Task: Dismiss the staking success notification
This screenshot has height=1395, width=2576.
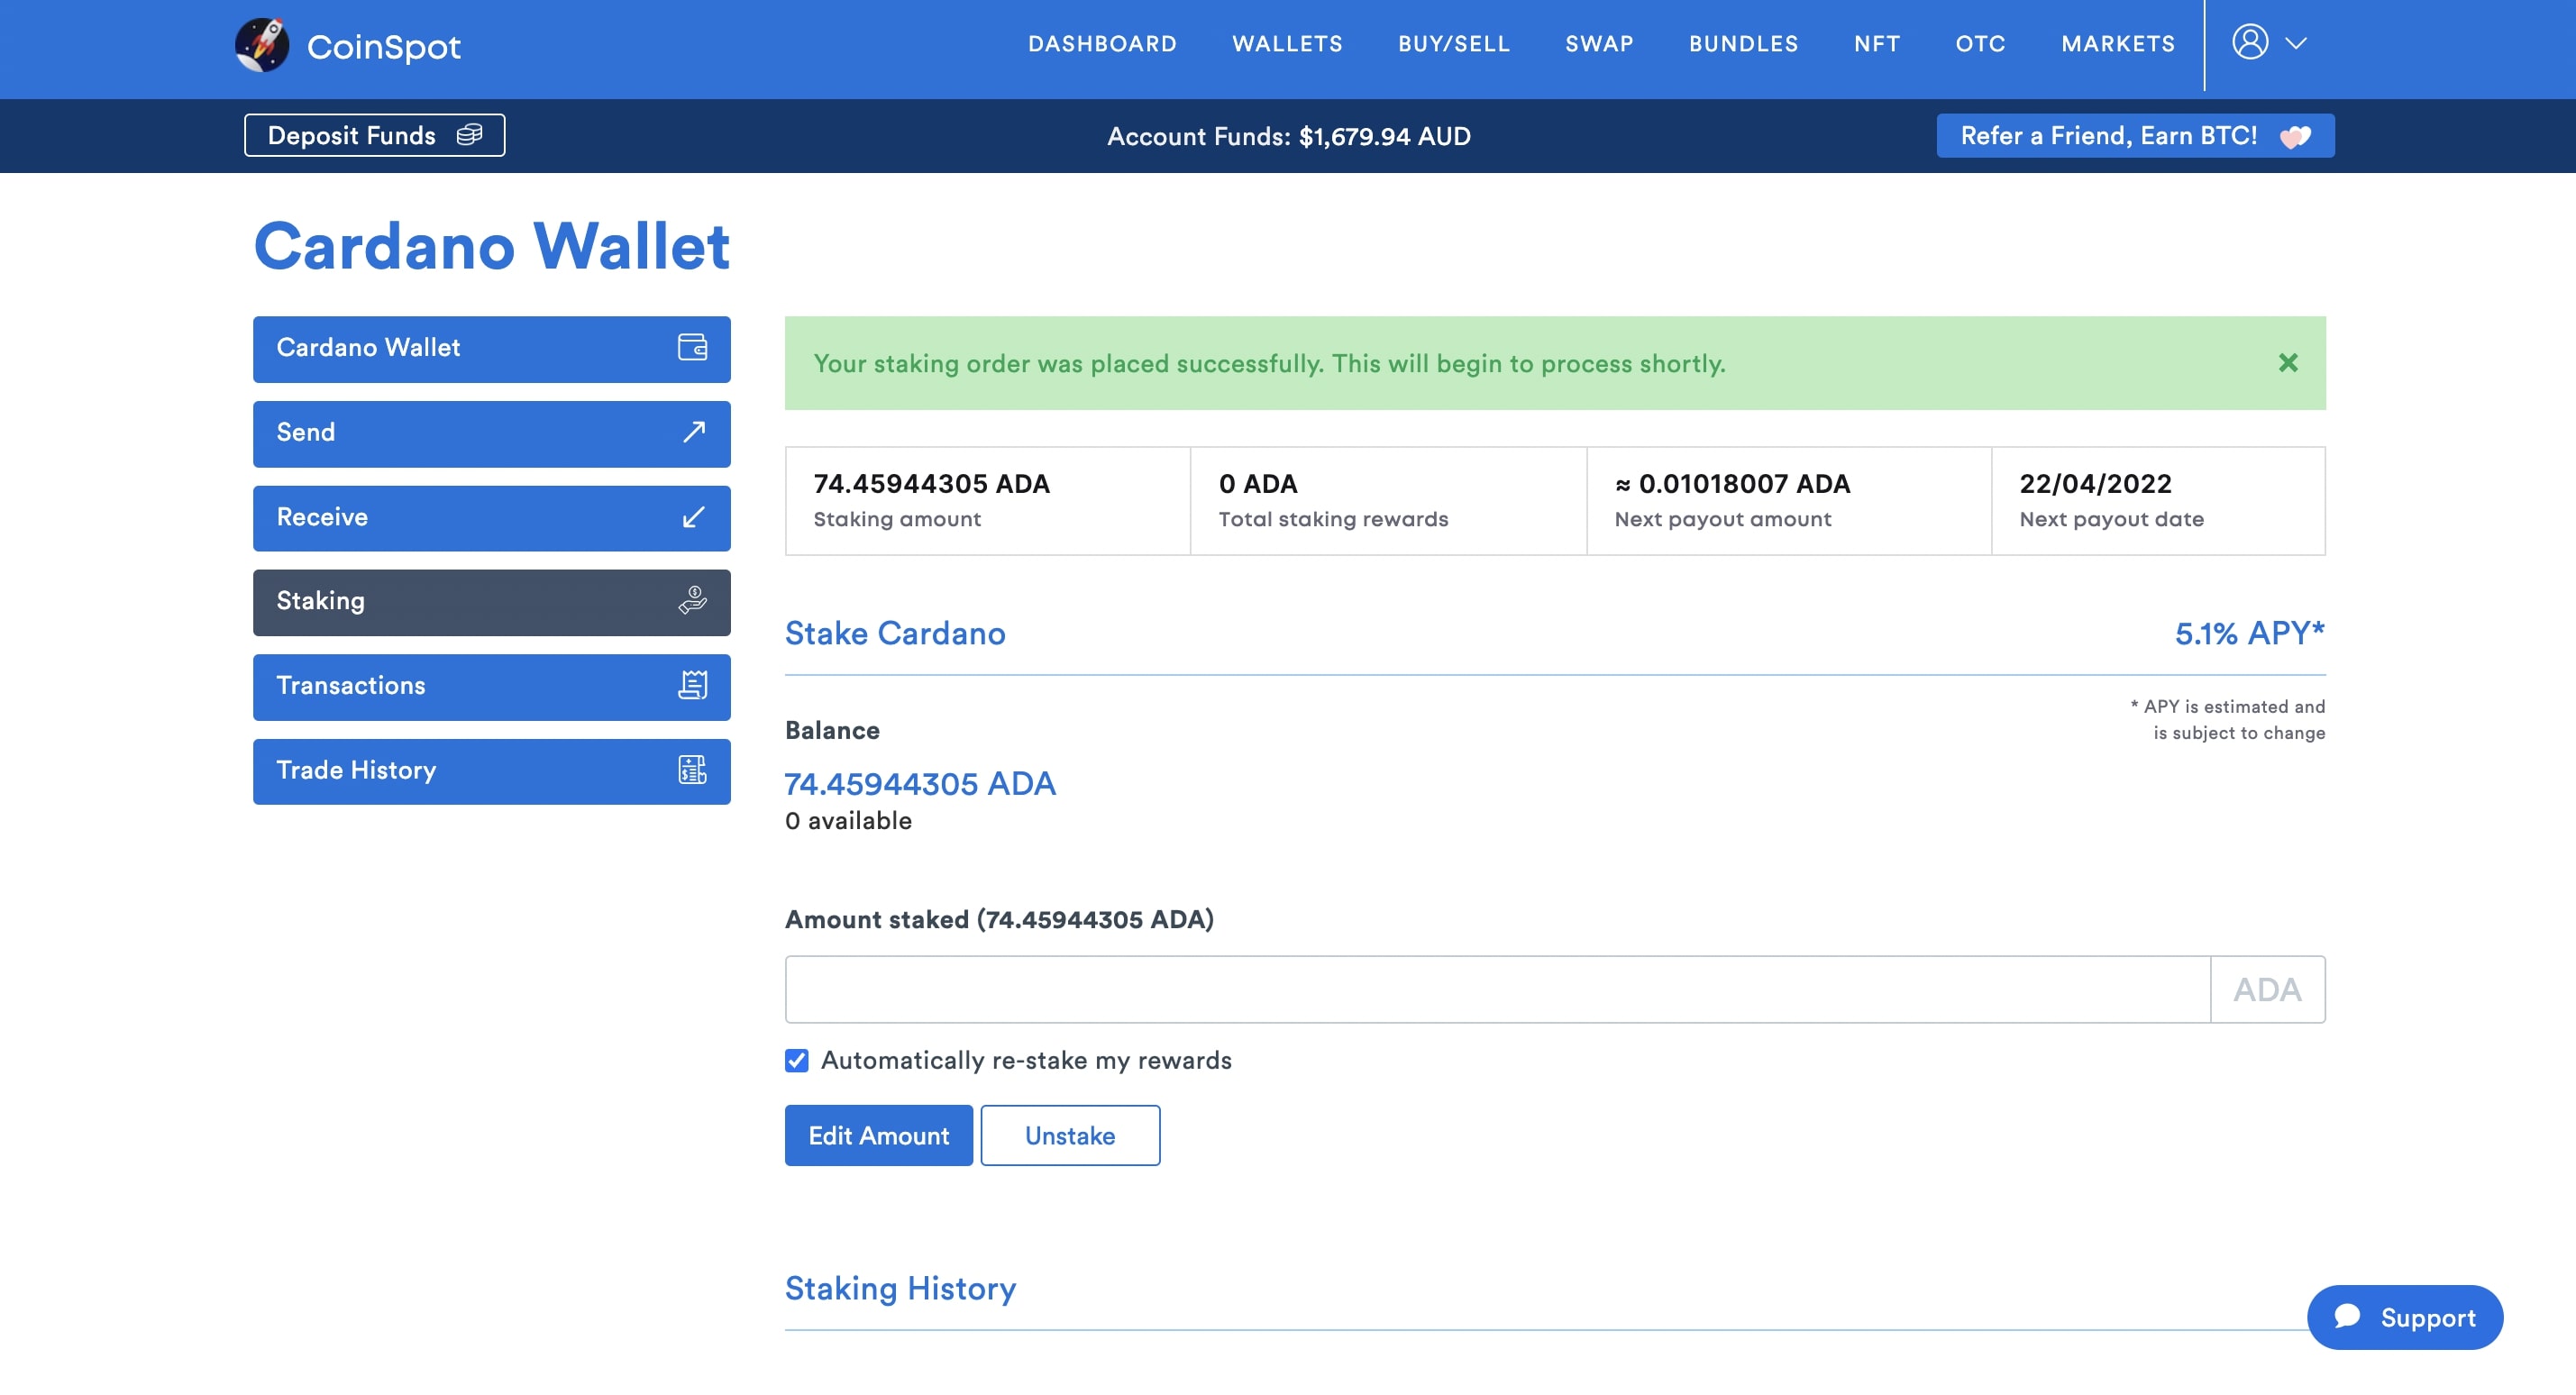Action: (2288, 363)
